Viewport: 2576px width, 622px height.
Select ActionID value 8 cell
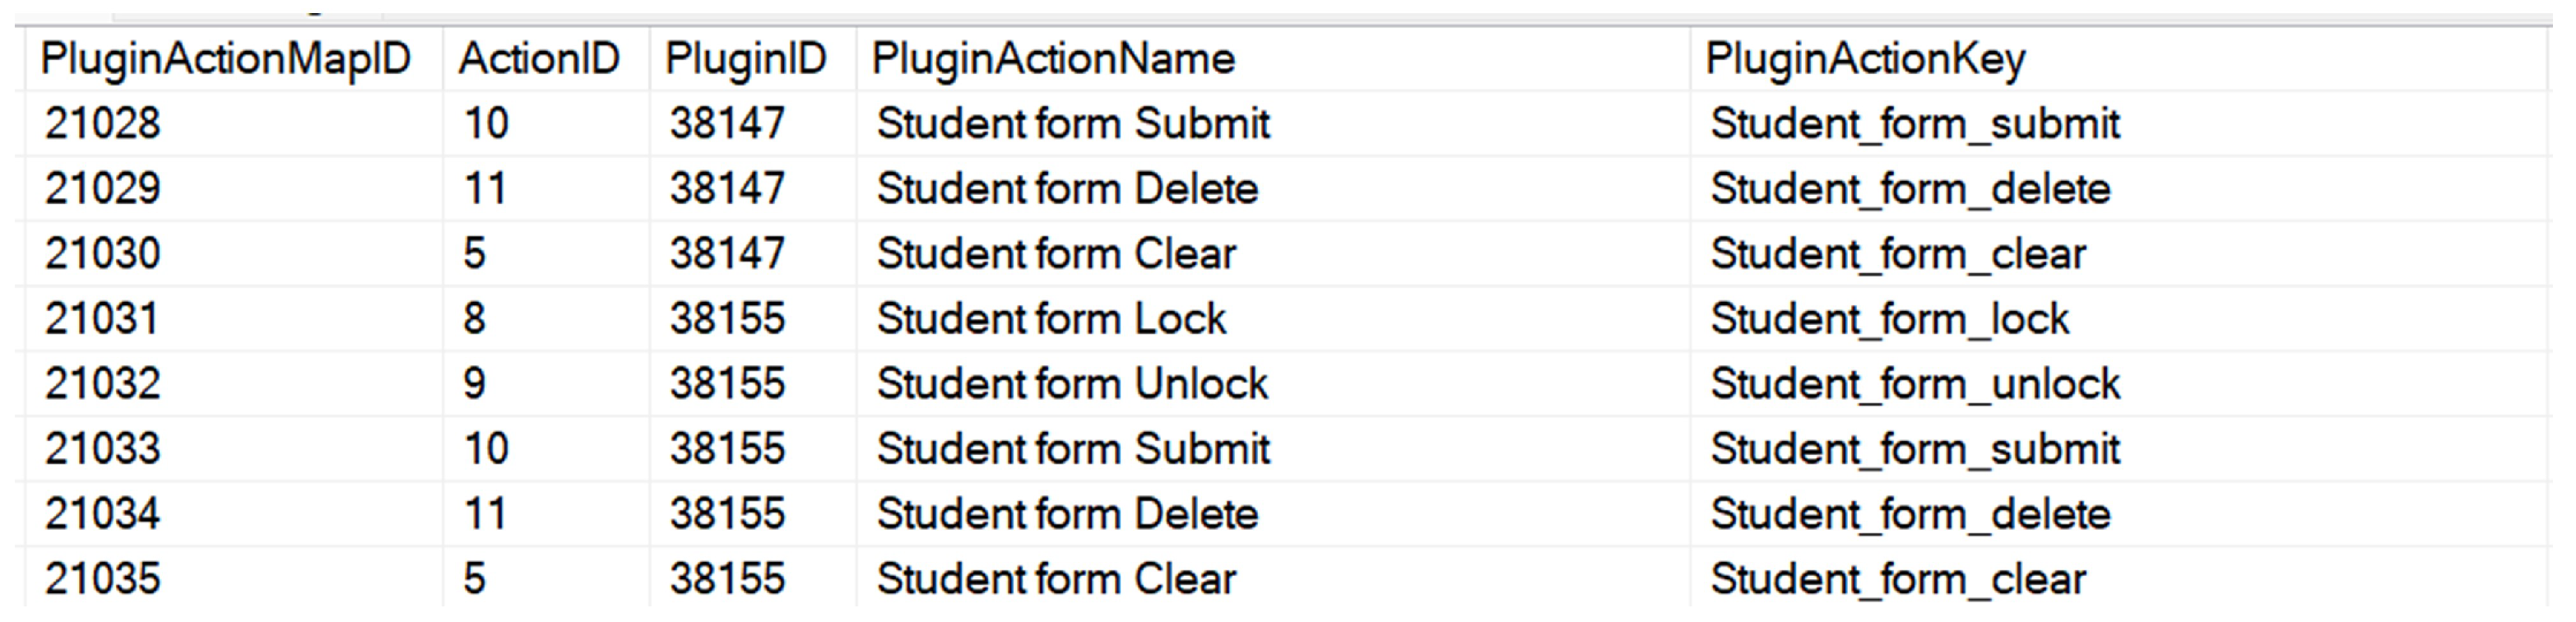(x=475, y=319)
